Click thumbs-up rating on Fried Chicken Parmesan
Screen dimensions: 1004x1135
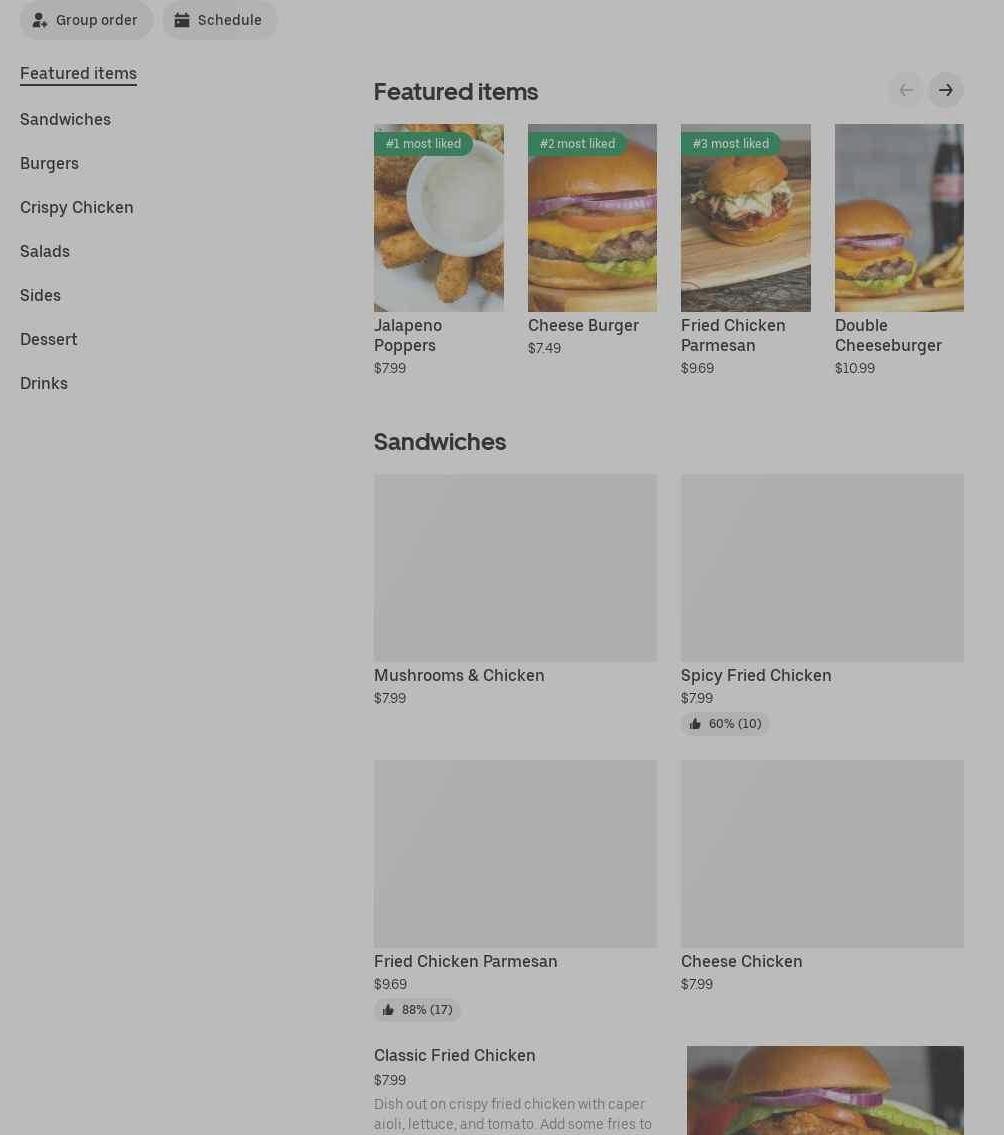point(418,1009)
